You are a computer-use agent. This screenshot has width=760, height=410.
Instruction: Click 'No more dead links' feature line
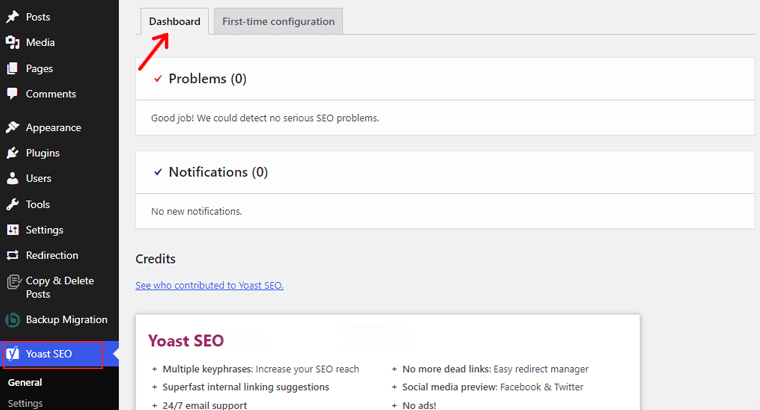(x=495, y=369)
